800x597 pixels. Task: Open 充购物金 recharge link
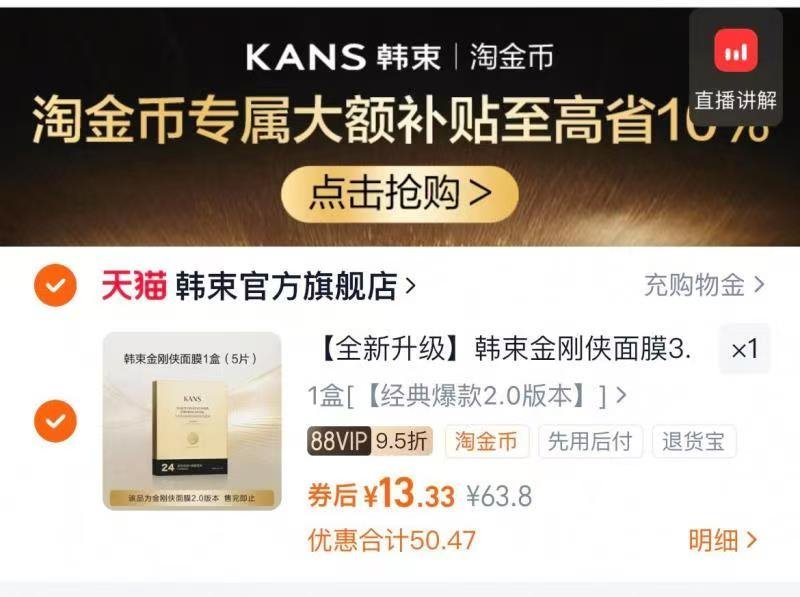pyautogui.click(x=704, y=285)
